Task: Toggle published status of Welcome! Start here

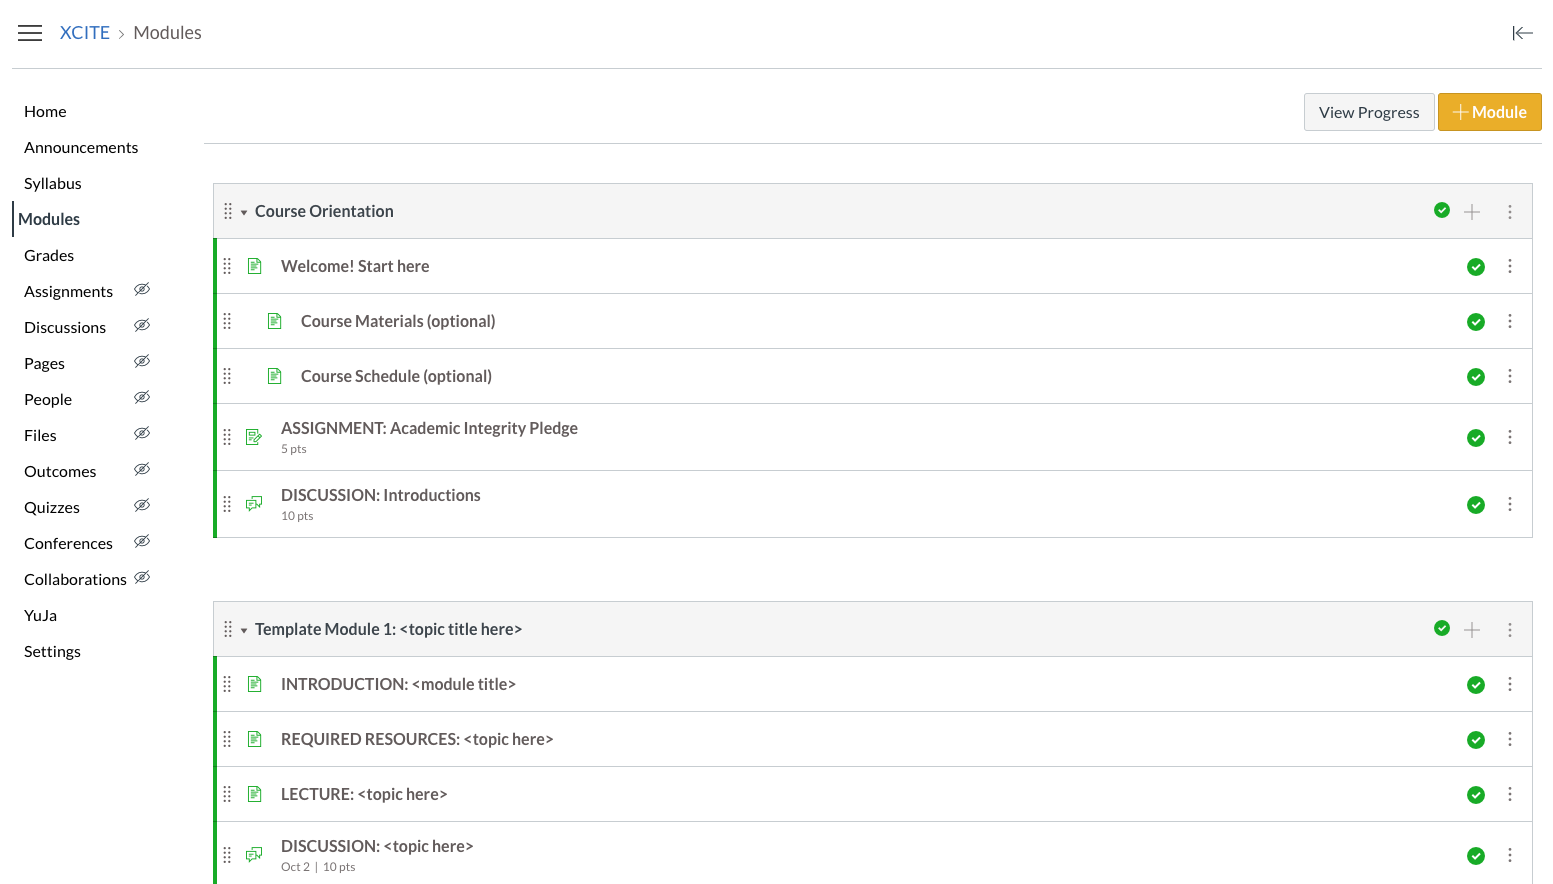Action: (x=1475, y=267)
